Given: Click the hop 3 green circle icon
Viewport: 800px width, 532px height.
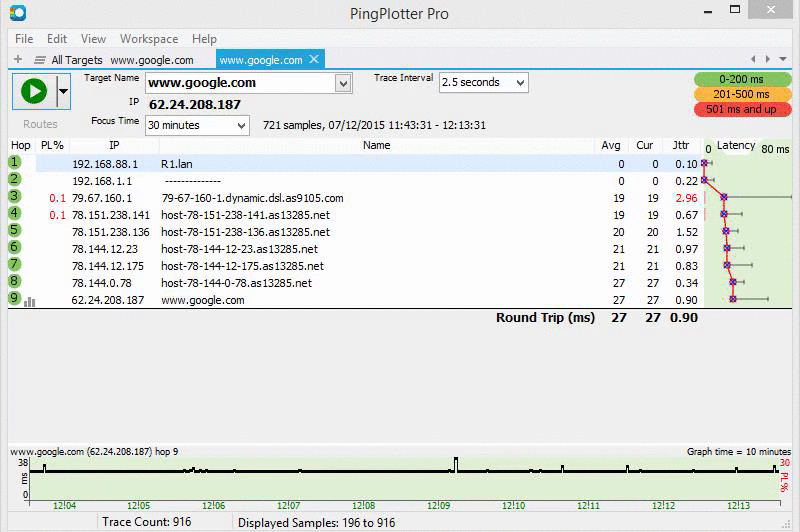Looking at the screenshot, I should (x=15, y=196).
